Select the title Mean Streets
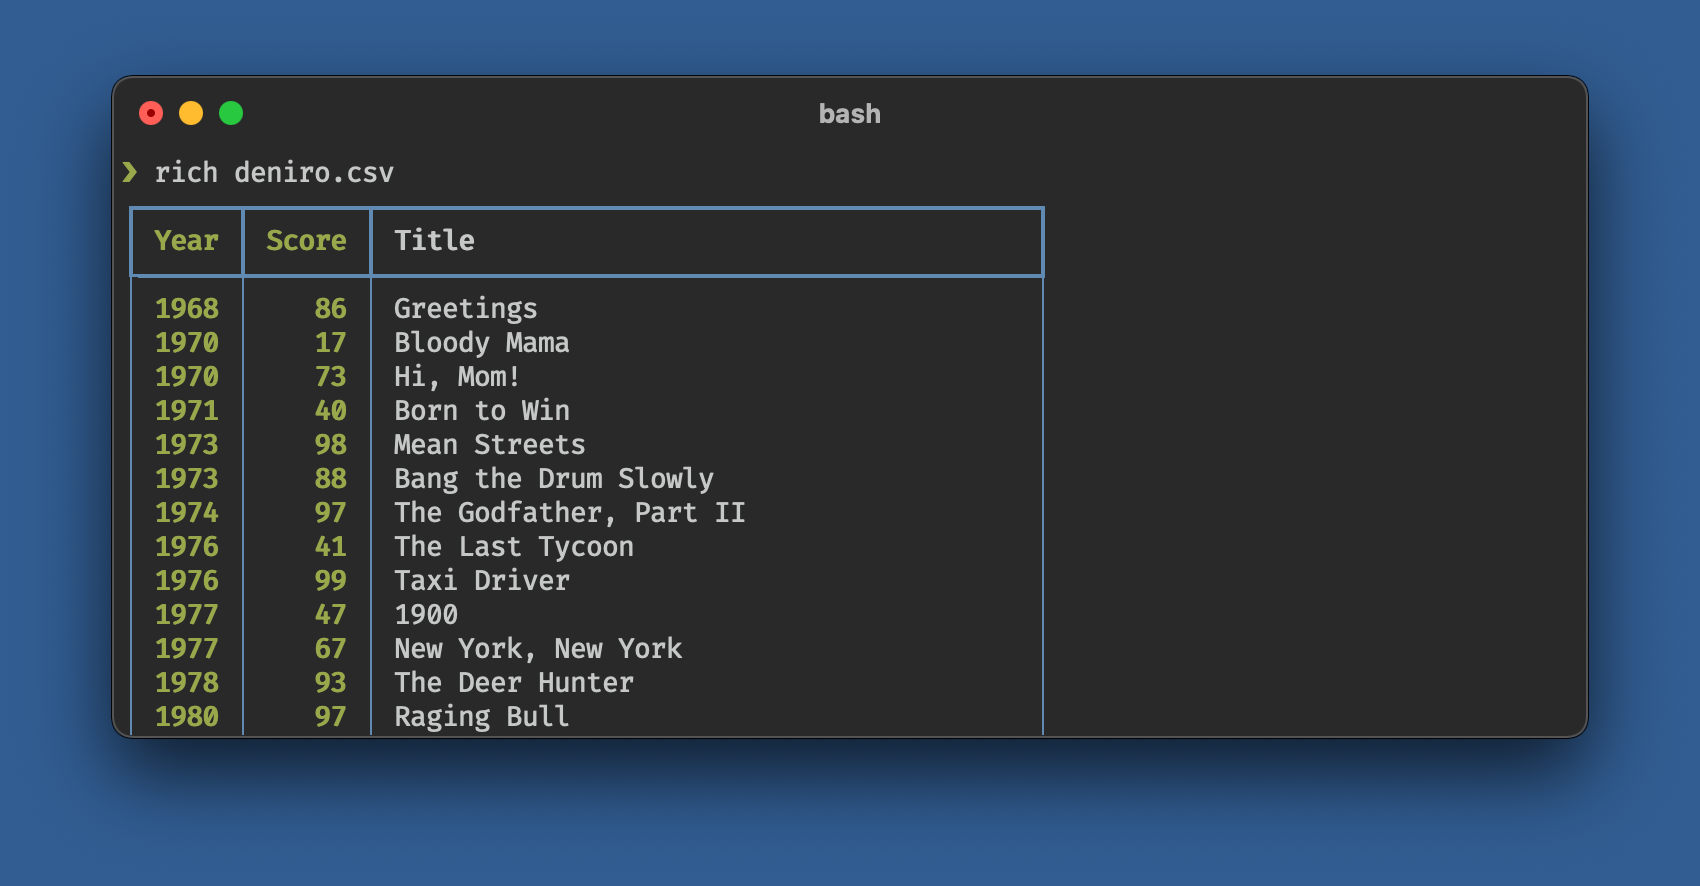1700x886 pixels. point(490,445)
